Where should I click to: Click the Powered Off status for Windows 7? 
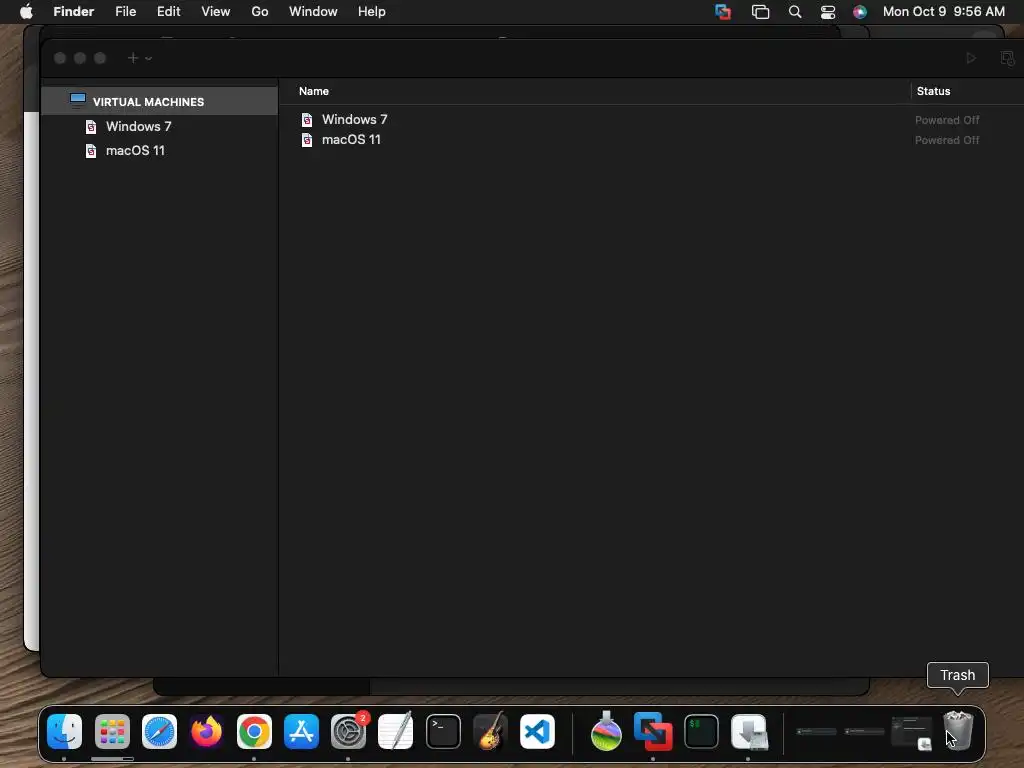pos(947,120)
